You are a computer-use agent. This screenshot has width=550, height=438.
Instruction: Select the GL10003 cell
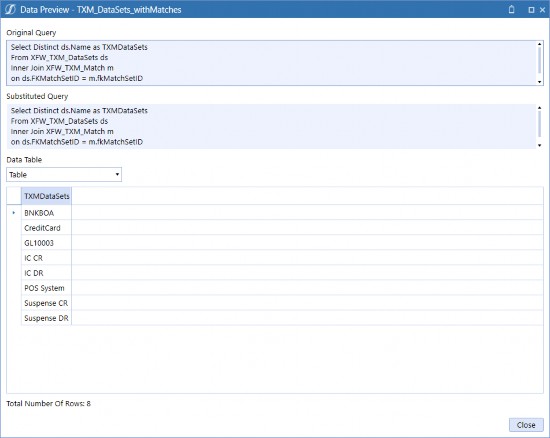[46, 243]
